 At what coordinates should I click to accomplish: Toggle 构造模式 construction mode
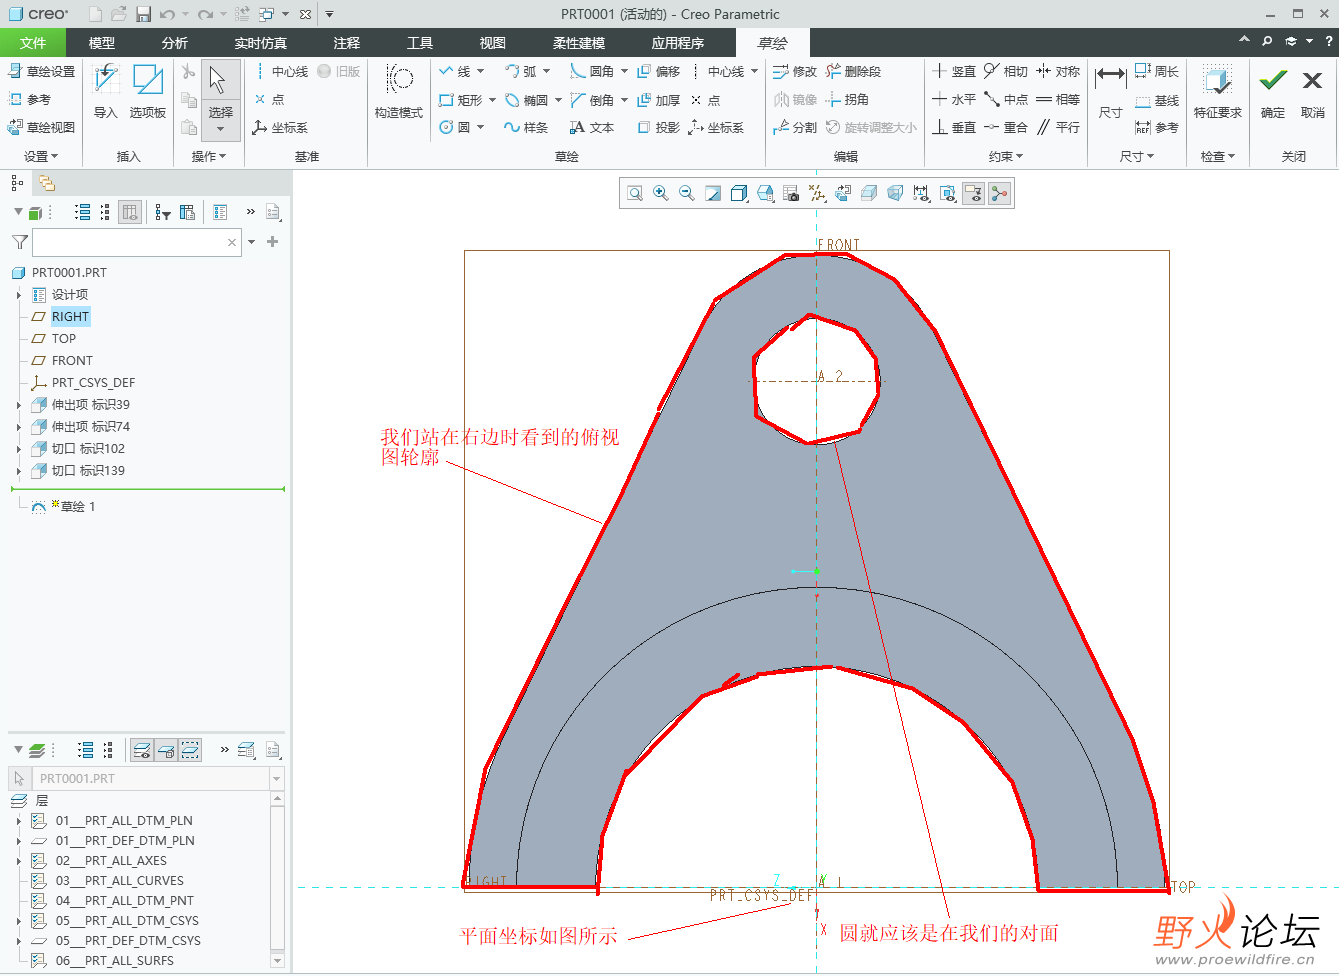tap(399, 91)
